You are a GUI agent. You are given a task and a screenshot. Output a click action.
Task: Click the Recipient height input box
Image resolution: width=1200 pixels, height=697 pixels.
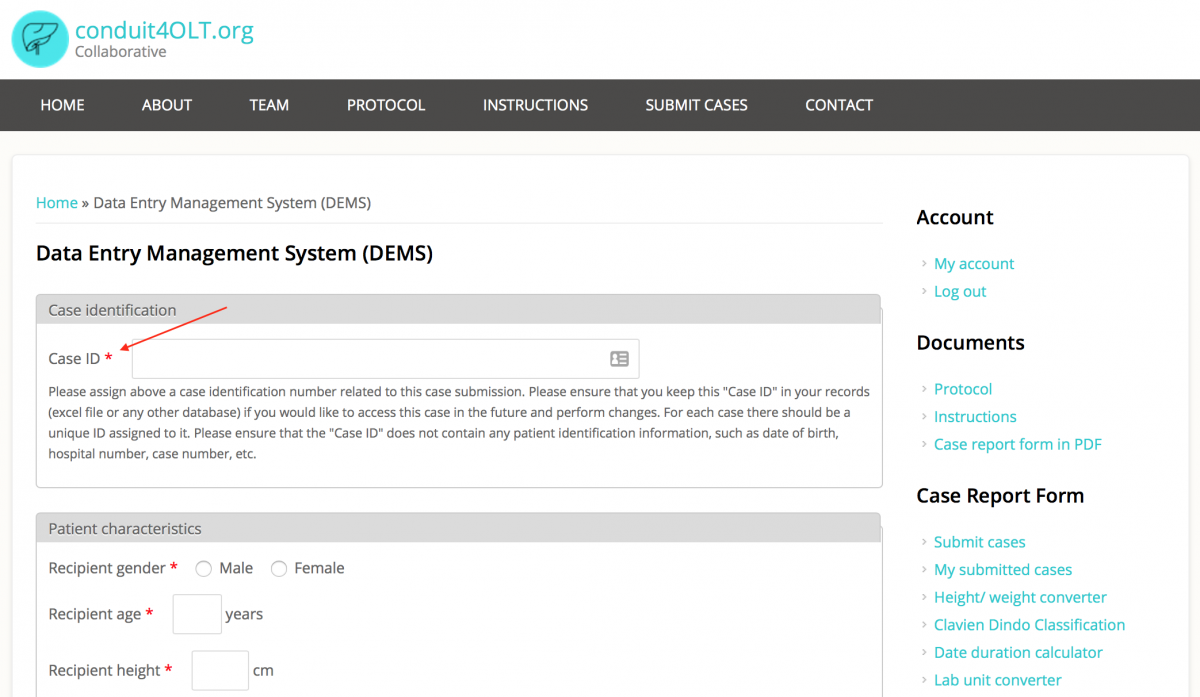220,670
